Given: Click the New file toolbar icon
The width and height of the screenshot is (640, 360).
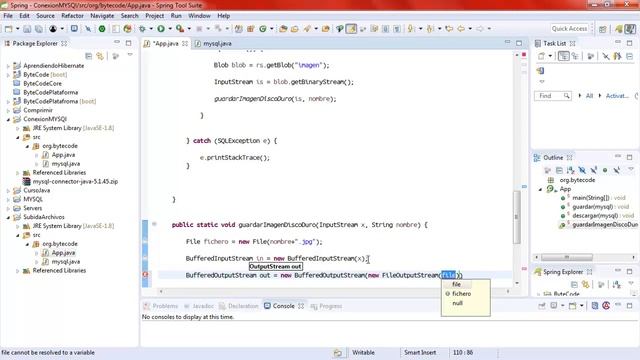Looking at the screenshot, I should (8, 29).
